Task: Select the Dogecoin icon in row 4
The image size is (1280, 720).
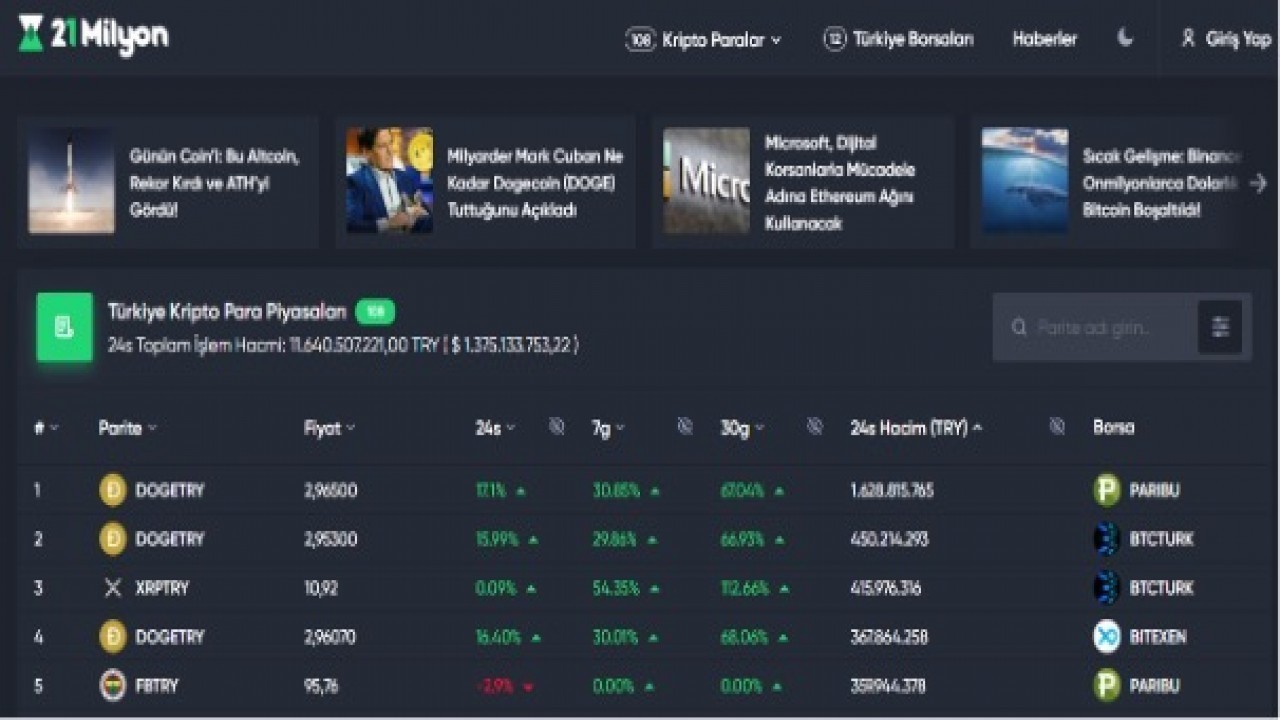Action: tap(113, 636)
